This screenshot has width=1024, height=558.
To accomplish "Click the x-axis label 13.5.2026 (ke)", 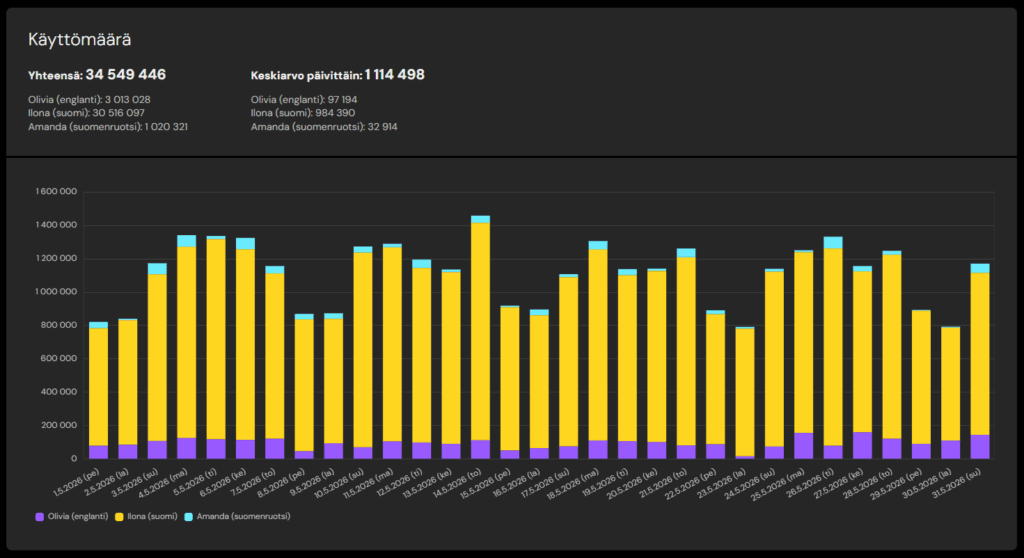I will (428, 484).
